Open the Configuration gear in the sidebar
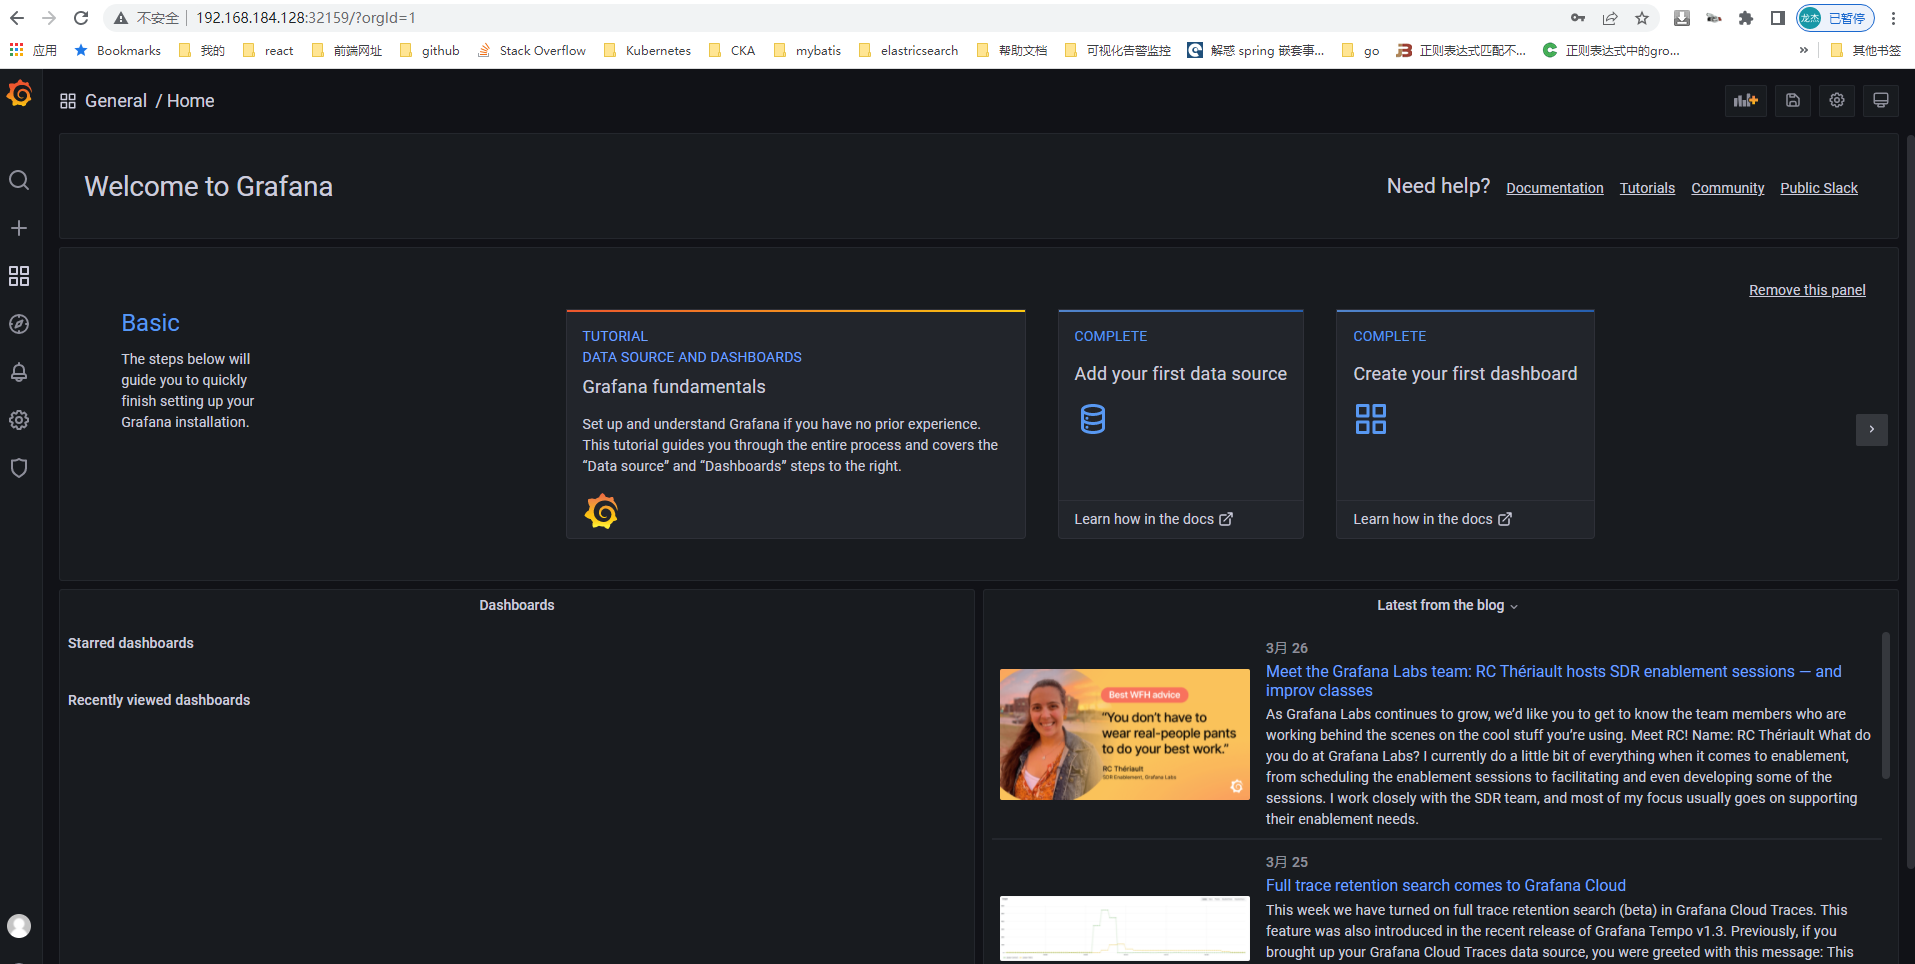This screenshot has height=964, width=1915. [19, 420]
